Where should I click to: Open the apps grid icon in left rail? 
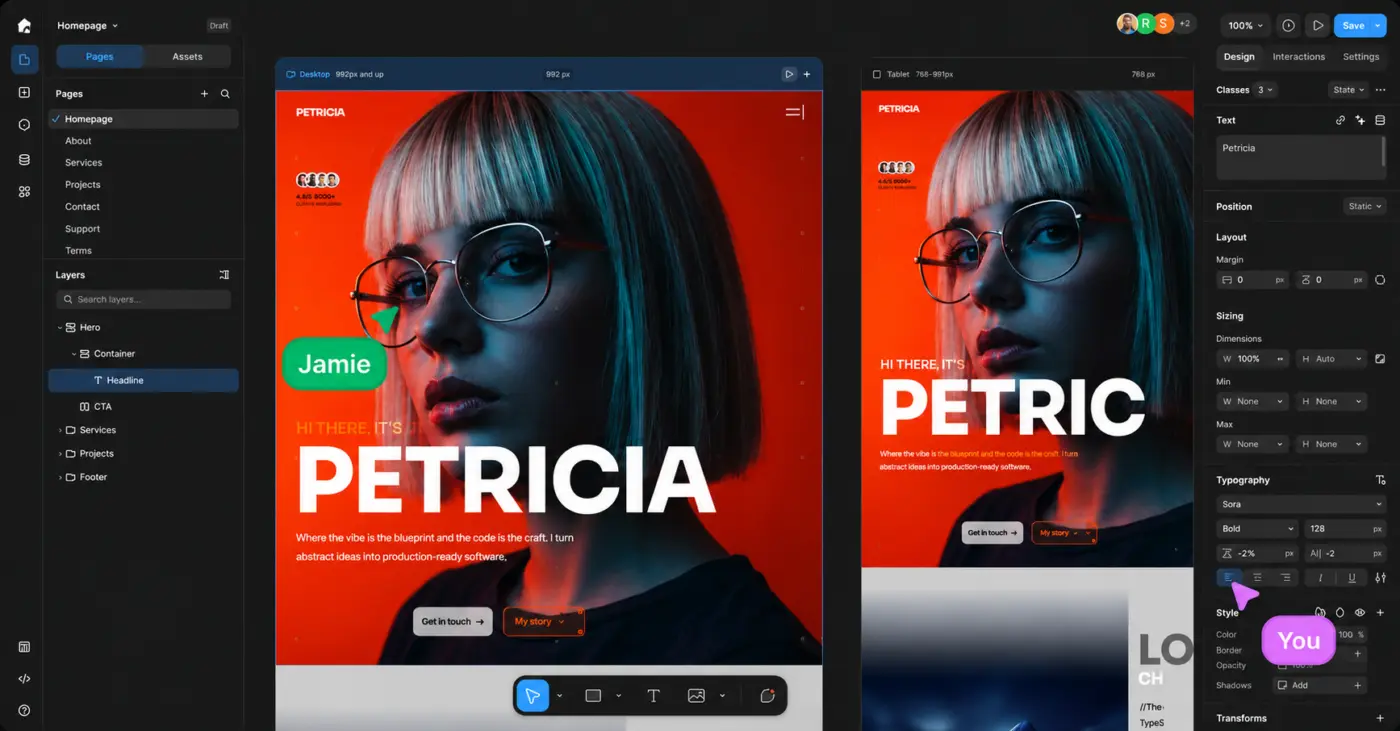[x=24, y=191]
